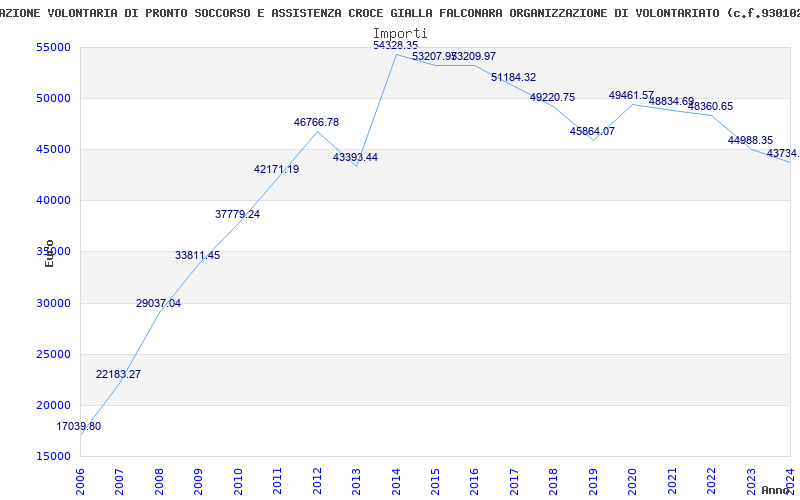Click x-axis year 2008
Viewport: 800px width, 500px height.
pyautogui.click(x=159, y=481)
